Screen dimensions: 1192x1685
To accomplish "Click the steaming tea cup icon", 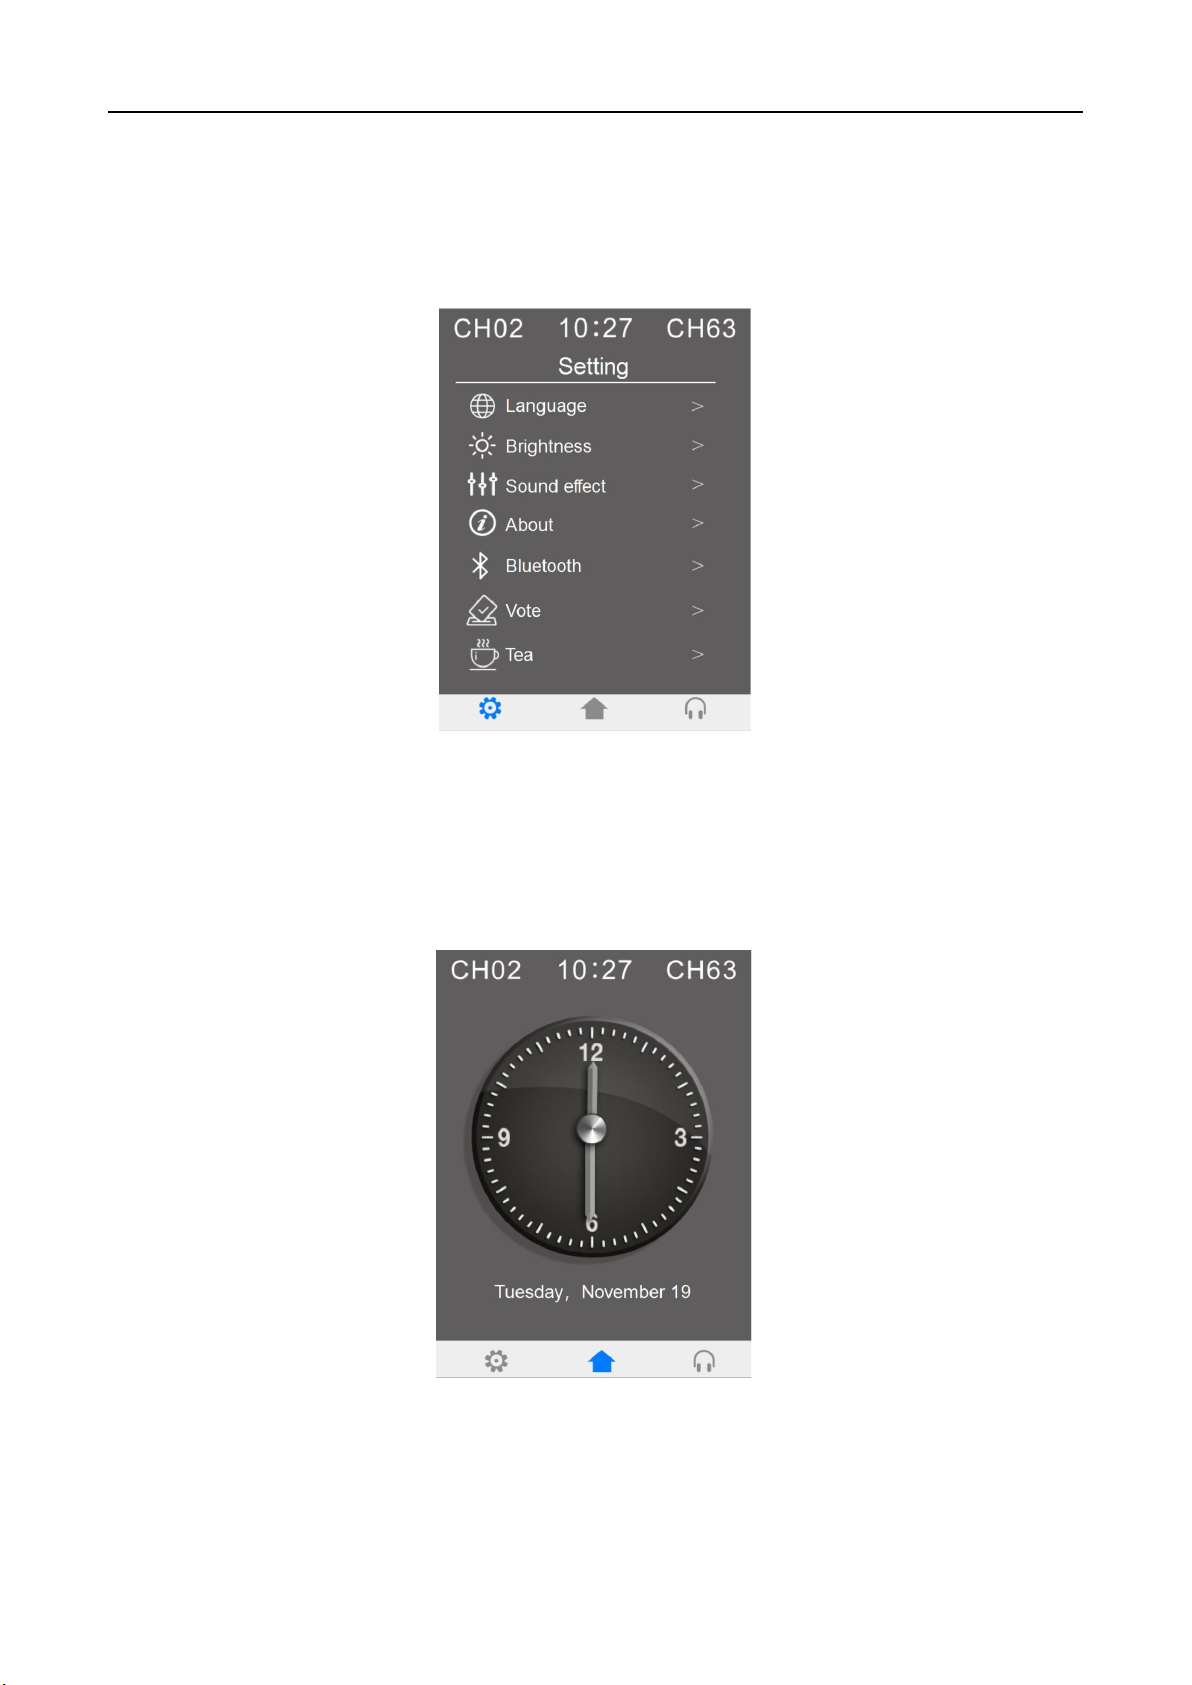I will point(484,654).
